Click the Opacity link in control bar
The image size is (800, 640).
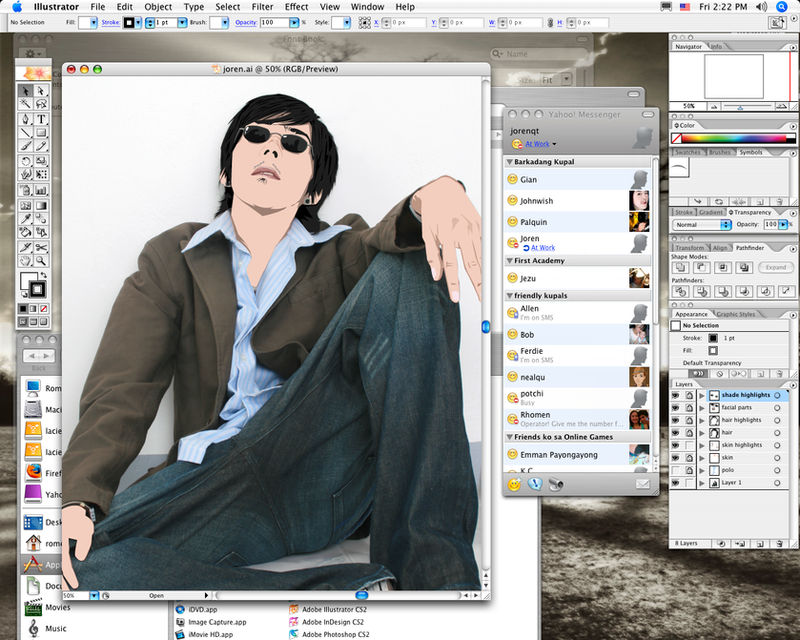245,22
